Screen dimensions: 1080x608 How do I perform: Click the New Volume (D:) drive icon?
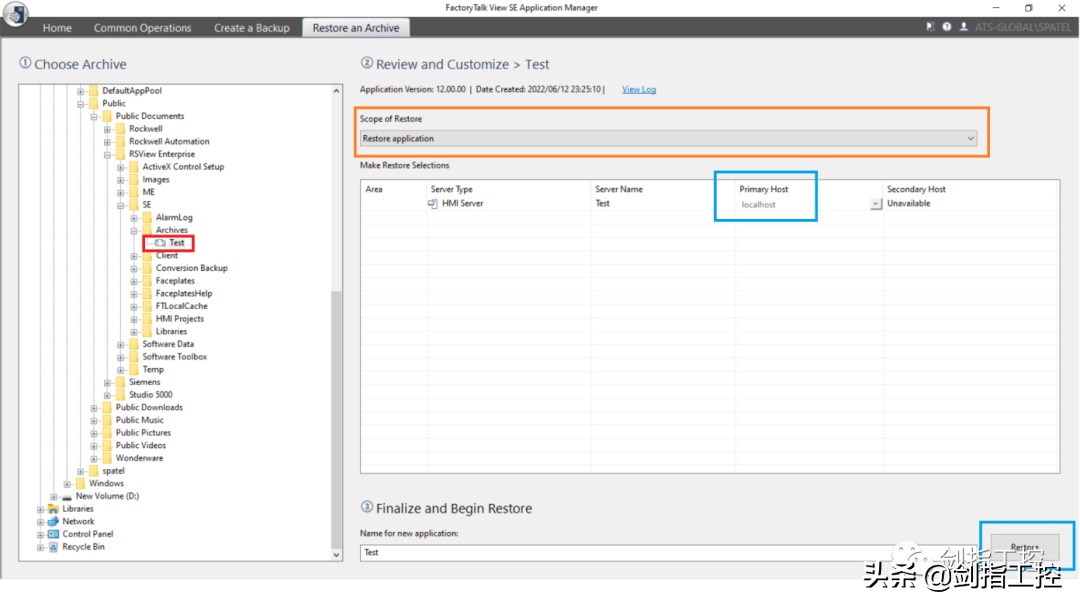[67, 496]
